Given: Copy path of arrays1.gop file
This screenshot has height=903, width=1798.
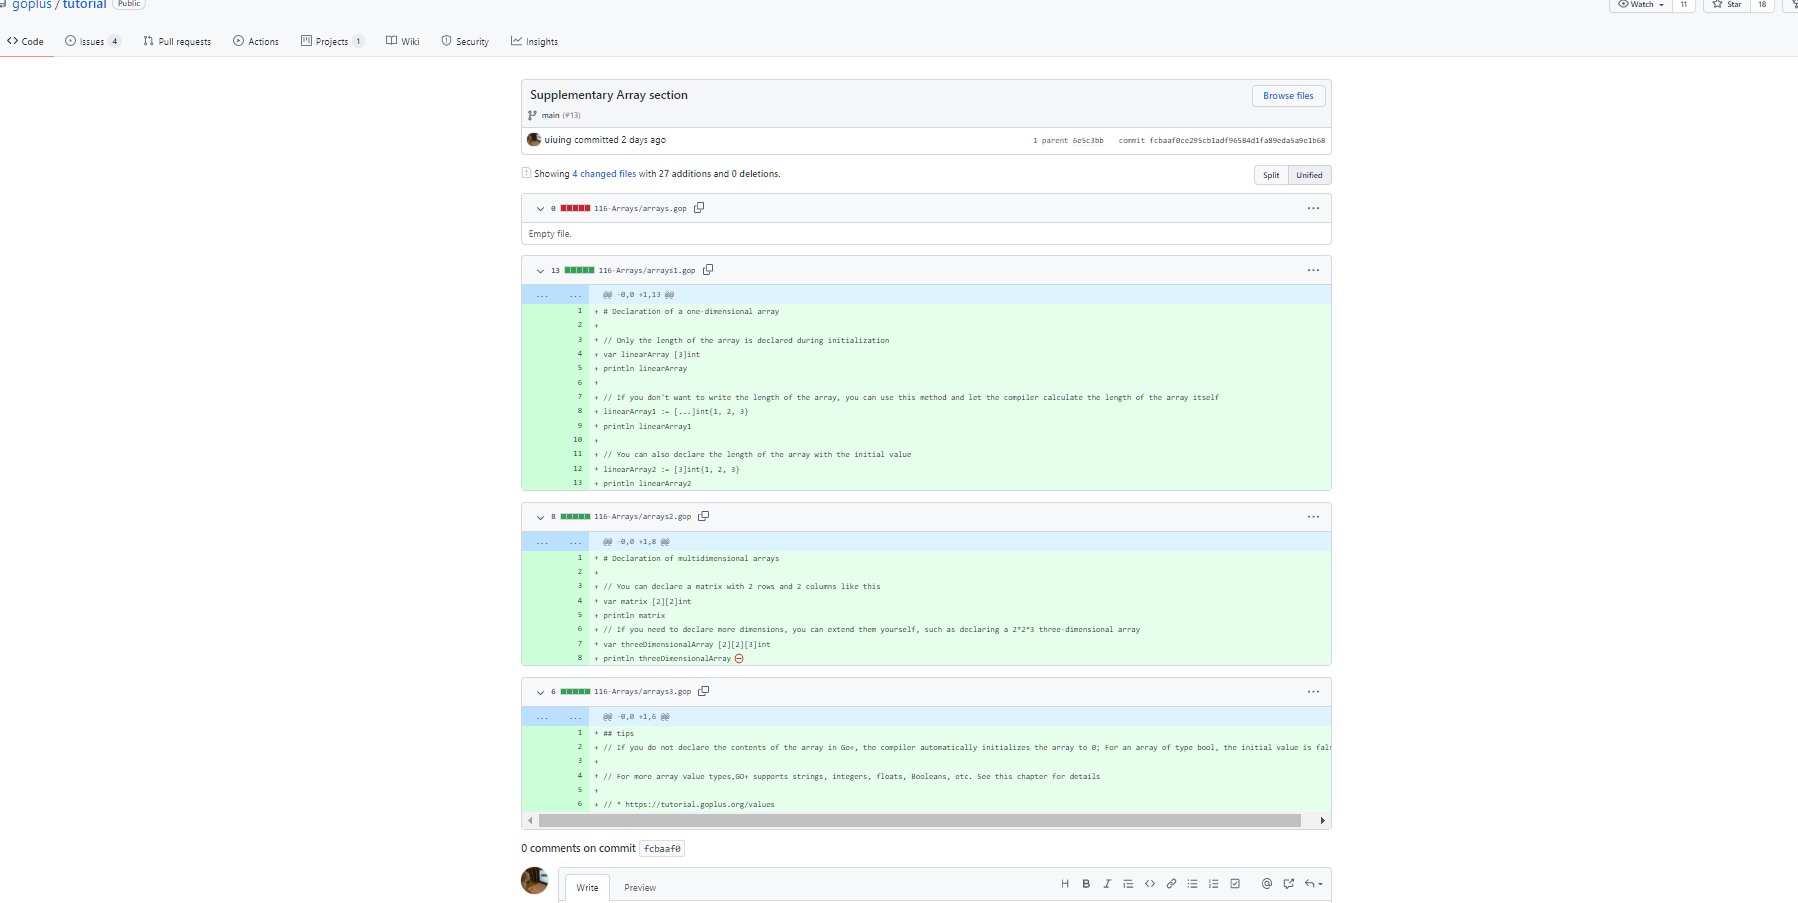Looking at the screenshot, I should click(x=708, y=270).
